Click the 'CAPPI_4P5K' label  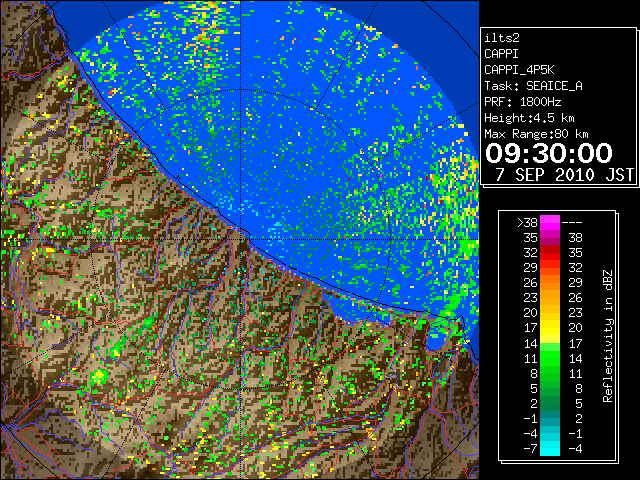(x=519, y=70)
